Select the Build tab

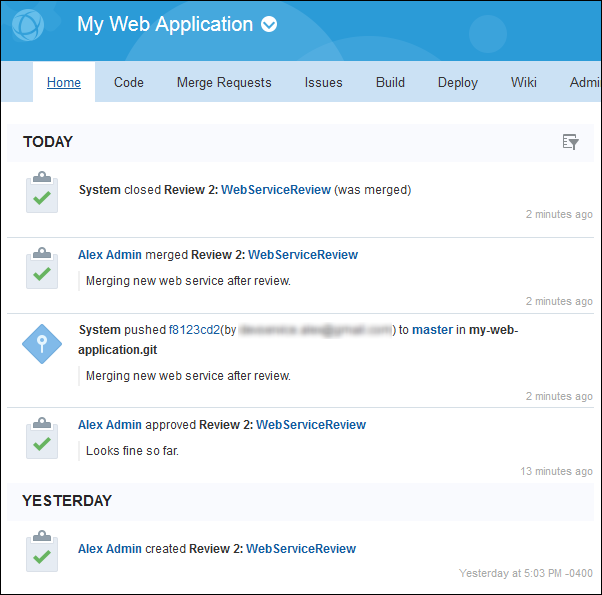pyautogui.click(x=390, y=83)
